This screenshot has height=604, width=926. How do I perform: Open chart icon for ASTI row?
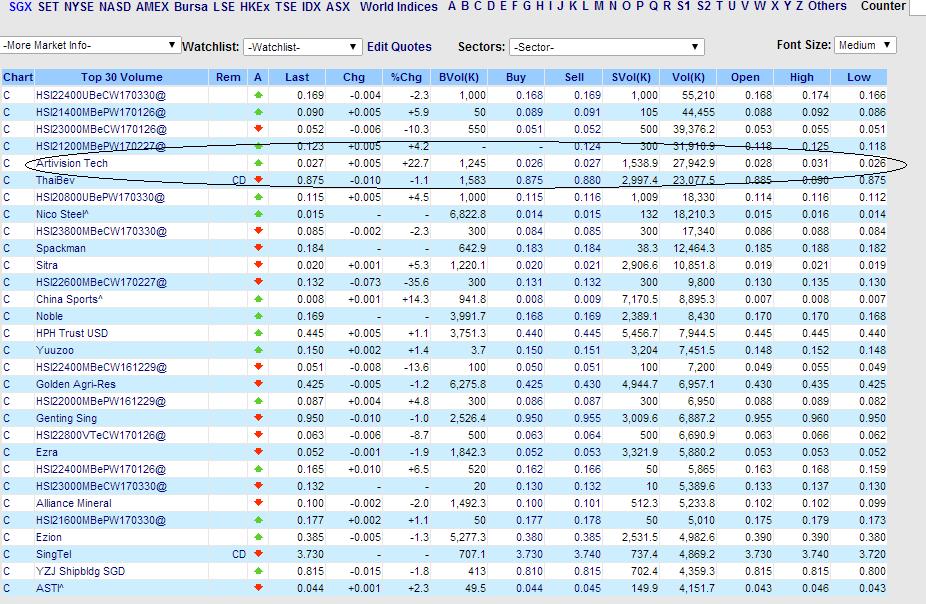point(6,588)
